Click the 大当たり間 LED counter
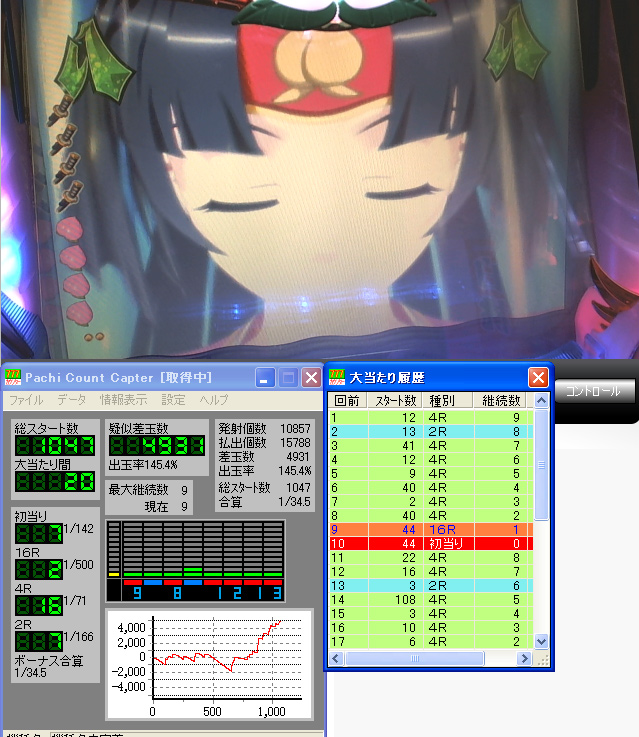Screen dimensions: 639x737 tap(55, 482)
